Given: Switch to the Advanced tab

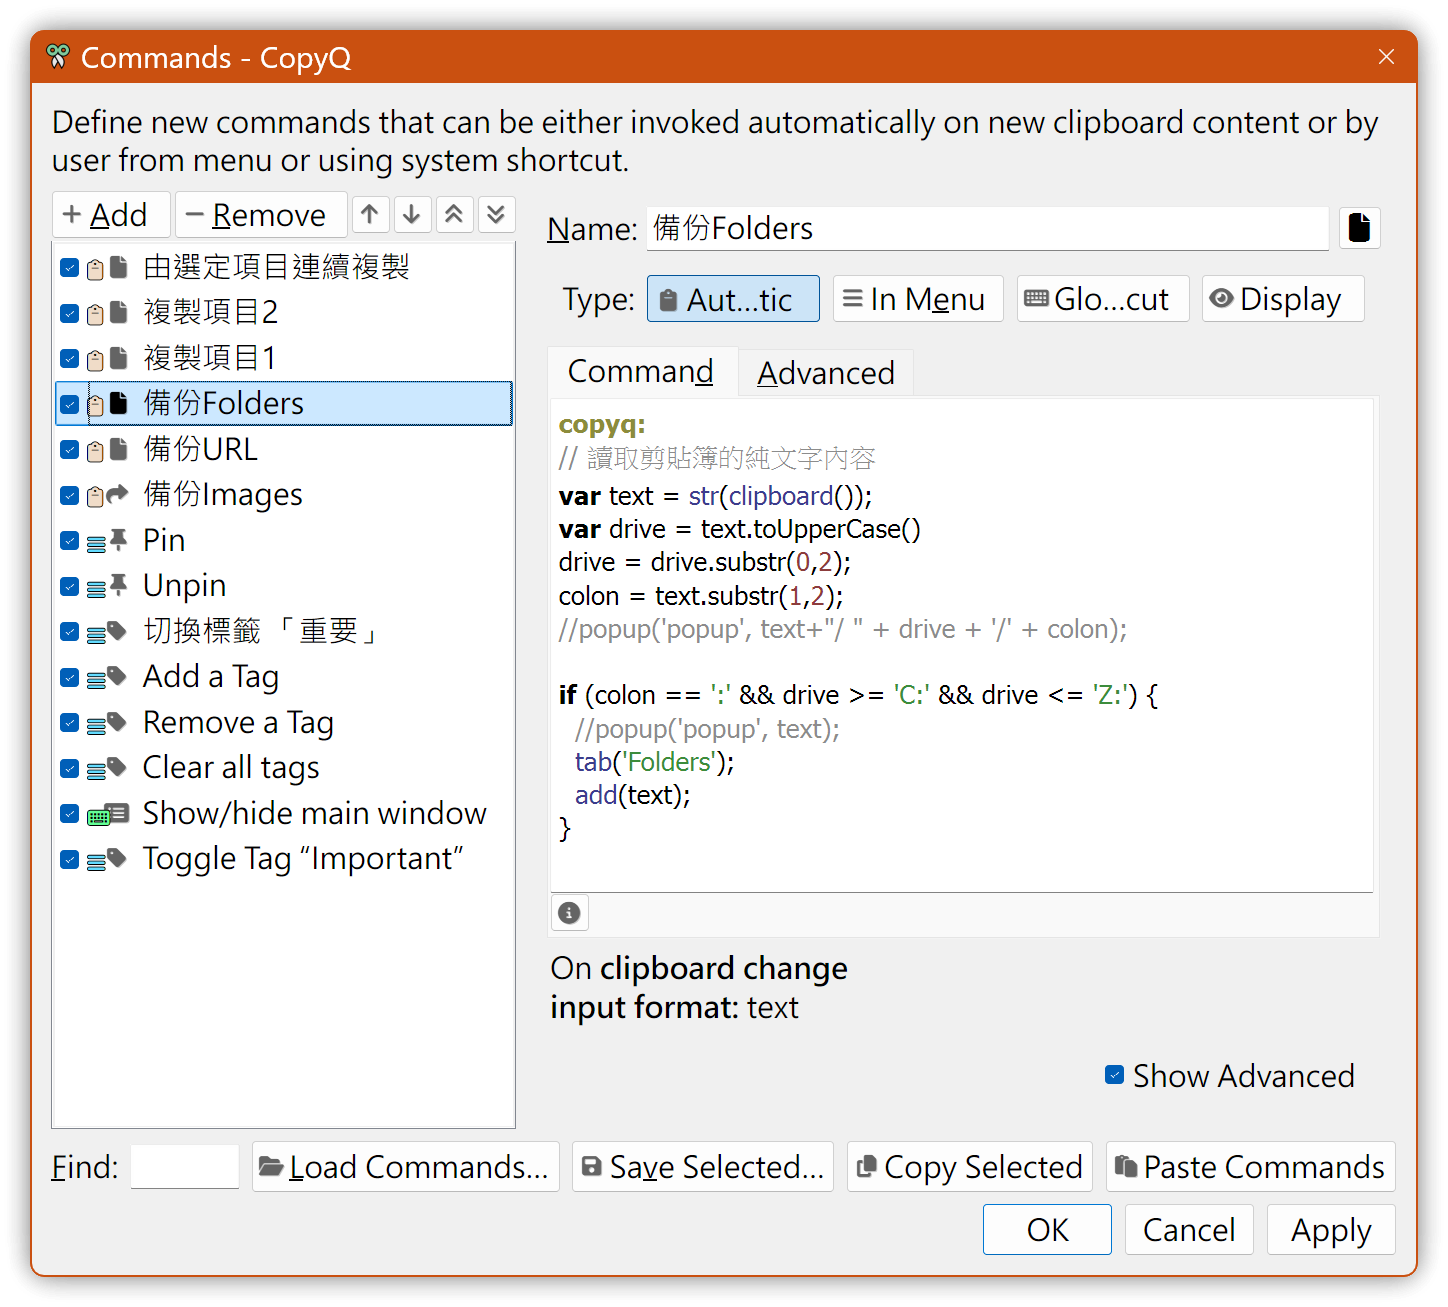Looking at the screenshot, I should tap(826, 373).
